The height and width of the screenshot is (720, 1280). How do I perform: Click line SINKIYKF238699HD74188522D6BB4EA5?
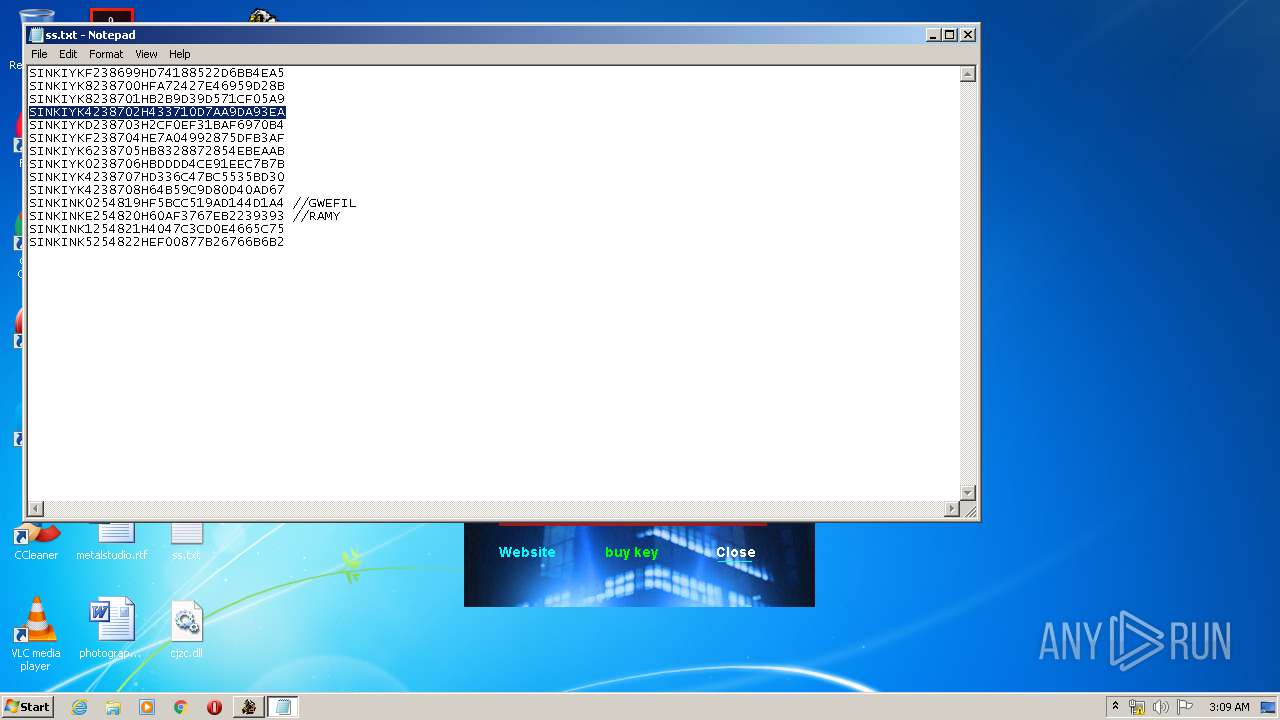tap(157, 73)
